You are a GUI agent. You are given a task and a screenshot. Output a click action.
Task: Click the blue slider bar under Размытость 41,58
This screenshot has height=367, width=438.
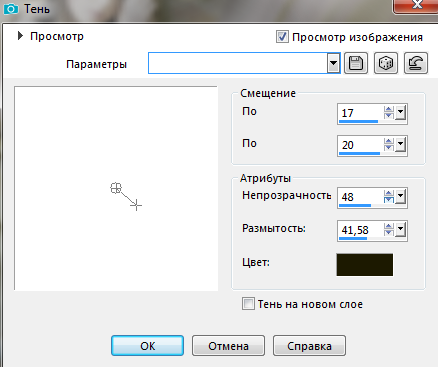[353, 238]
